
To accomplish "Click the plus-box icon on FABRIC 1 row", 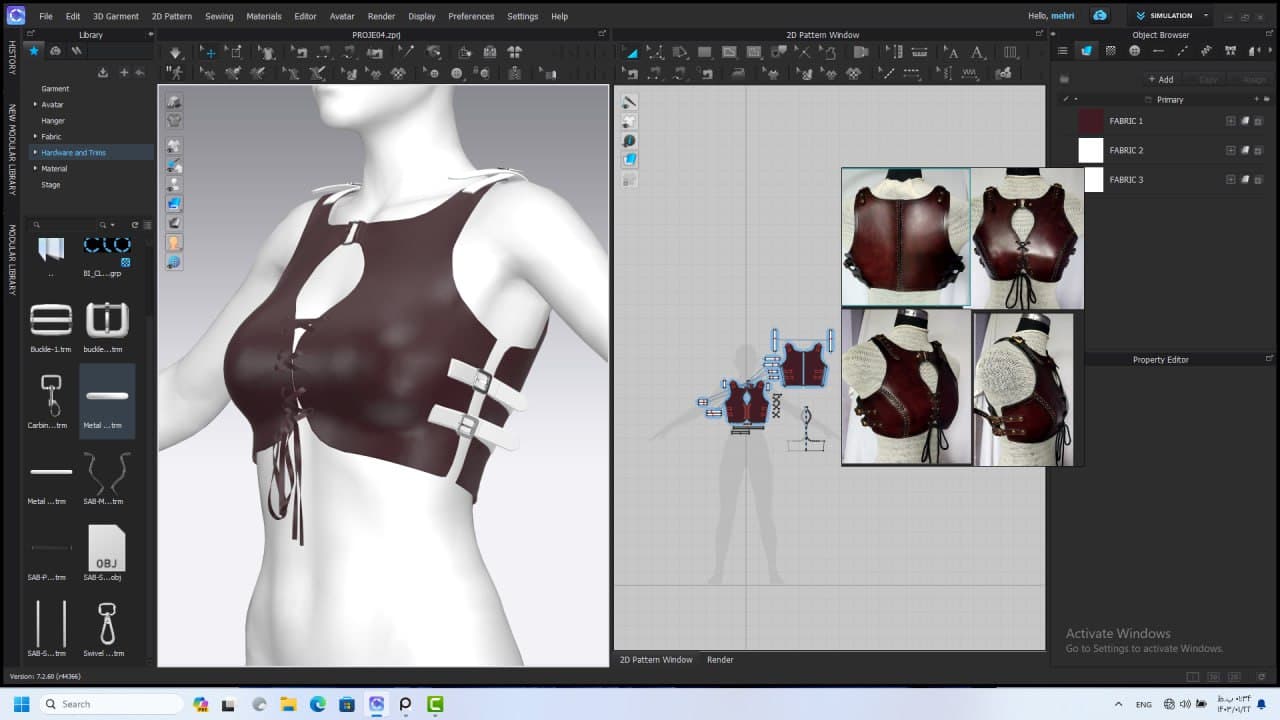I will tap(1231, 121).
